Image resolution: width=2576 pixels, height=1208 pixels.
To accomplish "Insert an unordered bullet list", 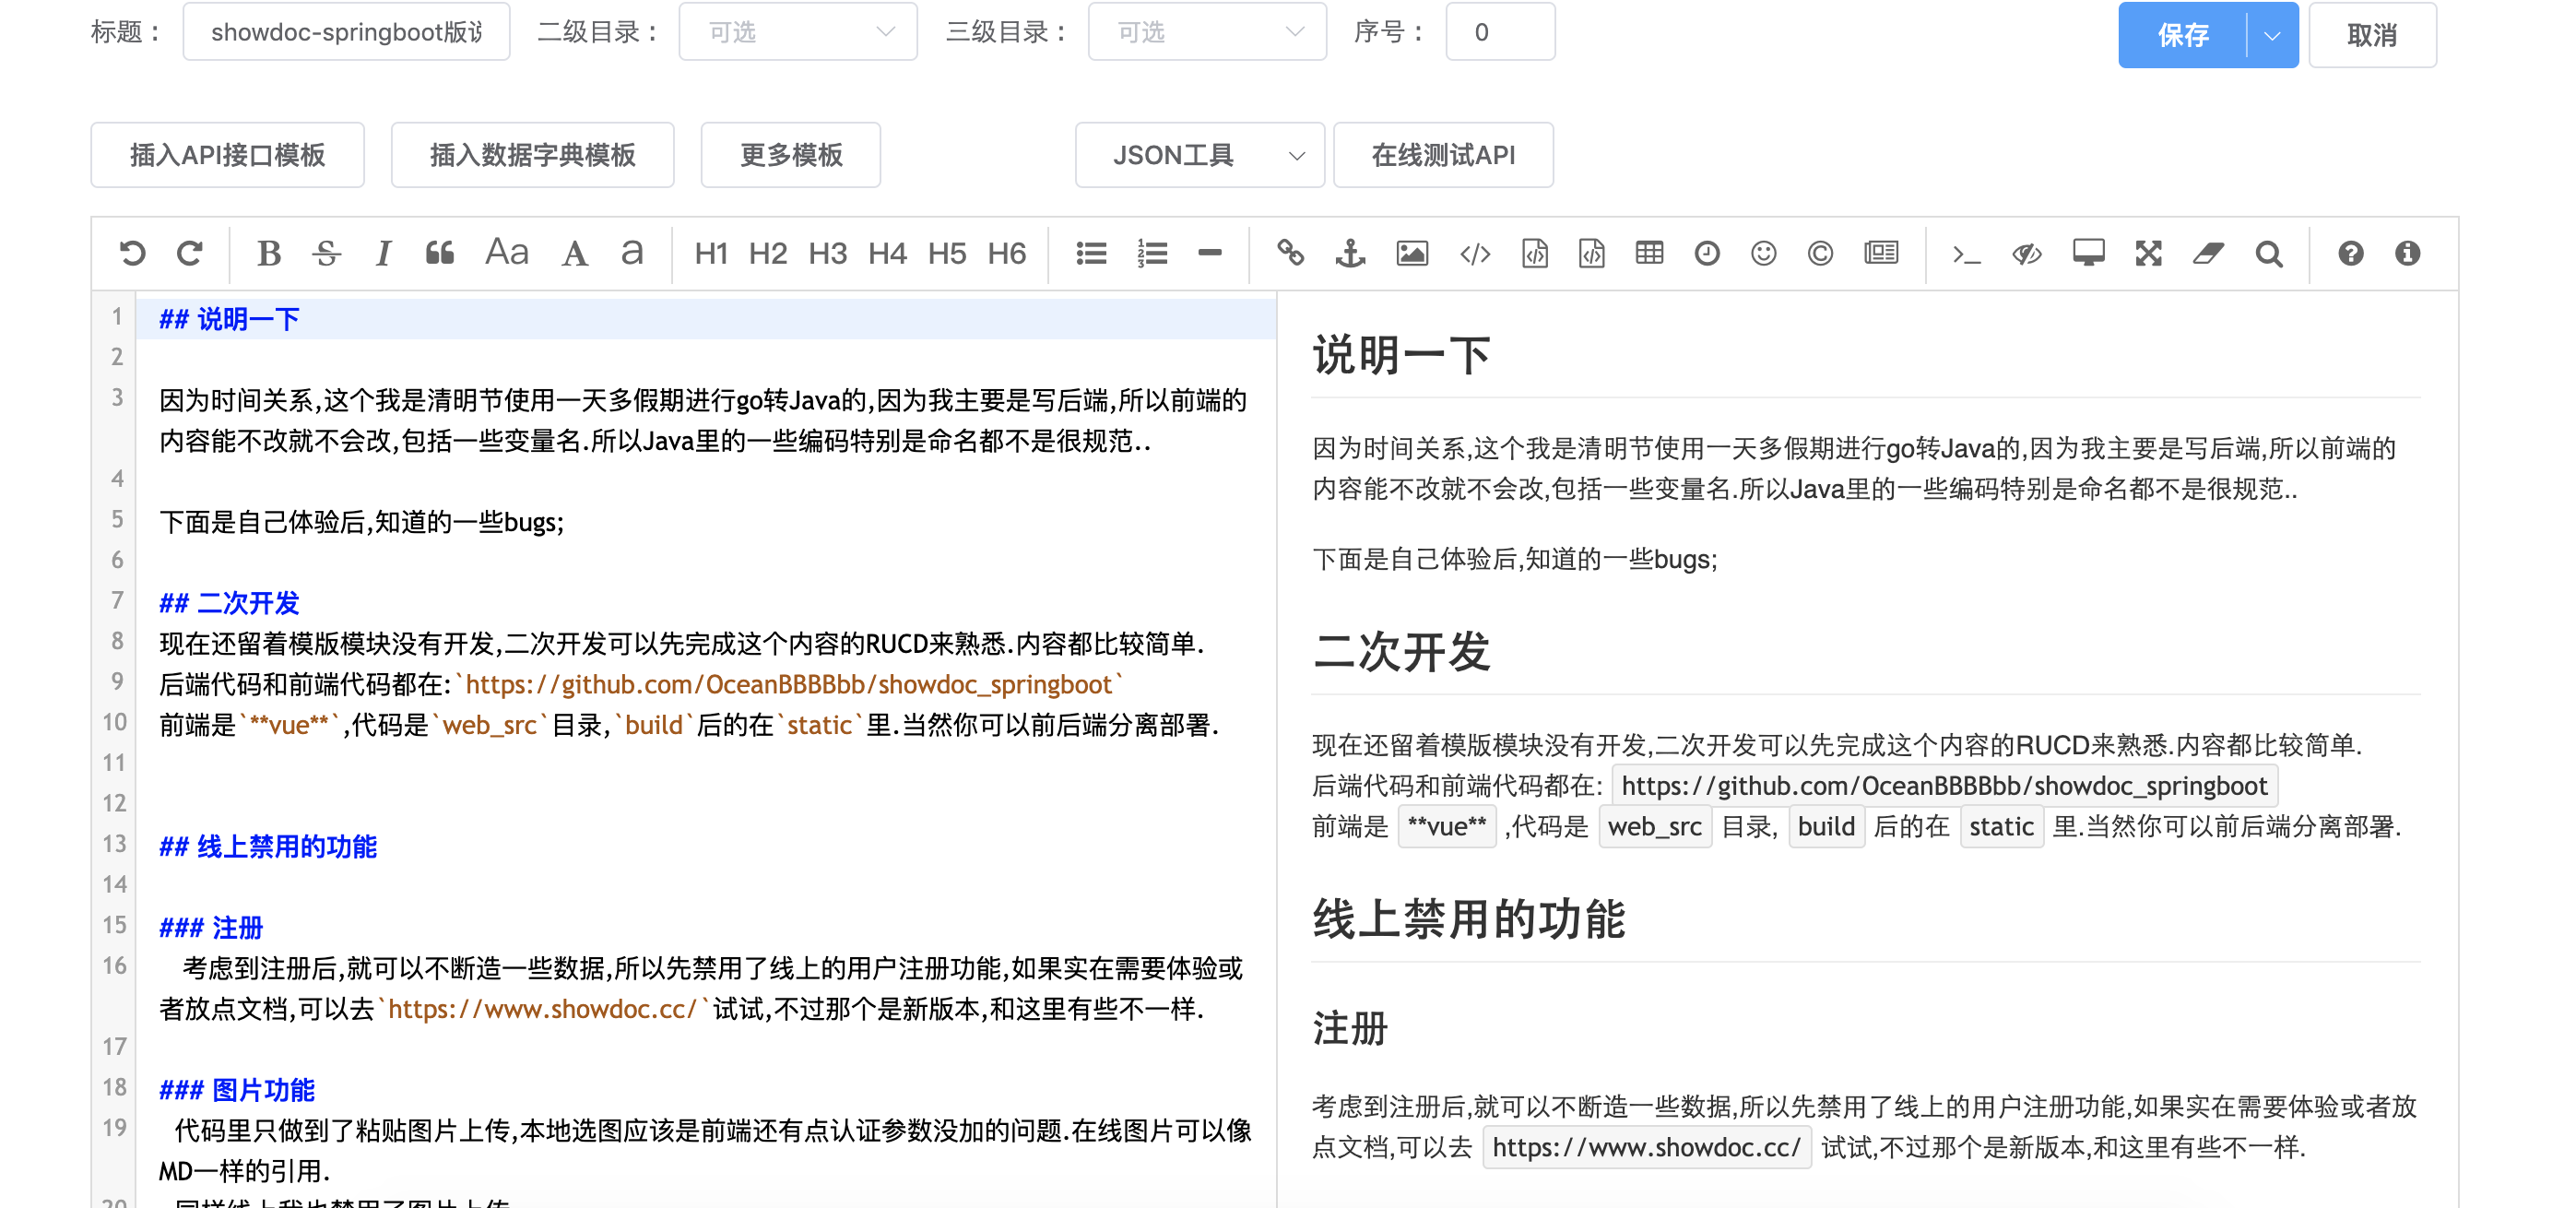I will pos(1091,253).
